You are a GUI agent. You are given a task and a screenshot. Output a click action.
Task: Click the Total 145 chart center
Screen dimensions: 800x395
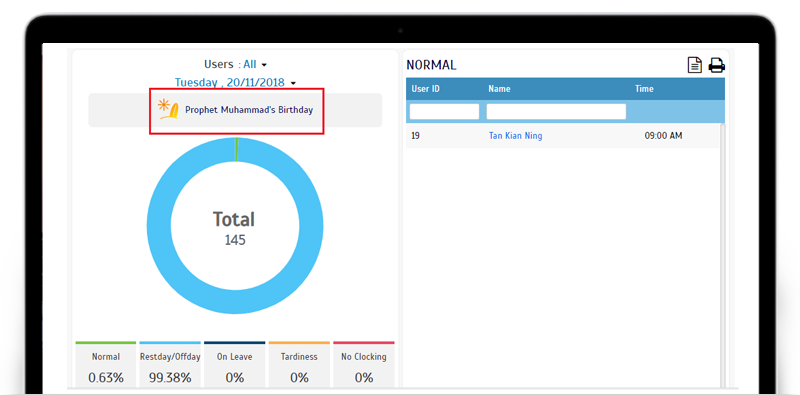click(235, 228)
